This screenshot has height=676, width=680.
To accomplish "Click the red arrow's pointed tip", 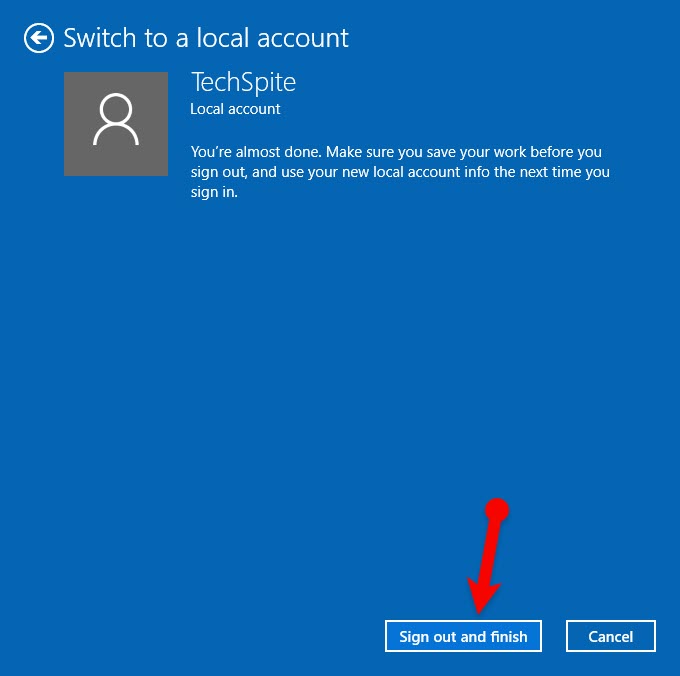I will [478, 610].
